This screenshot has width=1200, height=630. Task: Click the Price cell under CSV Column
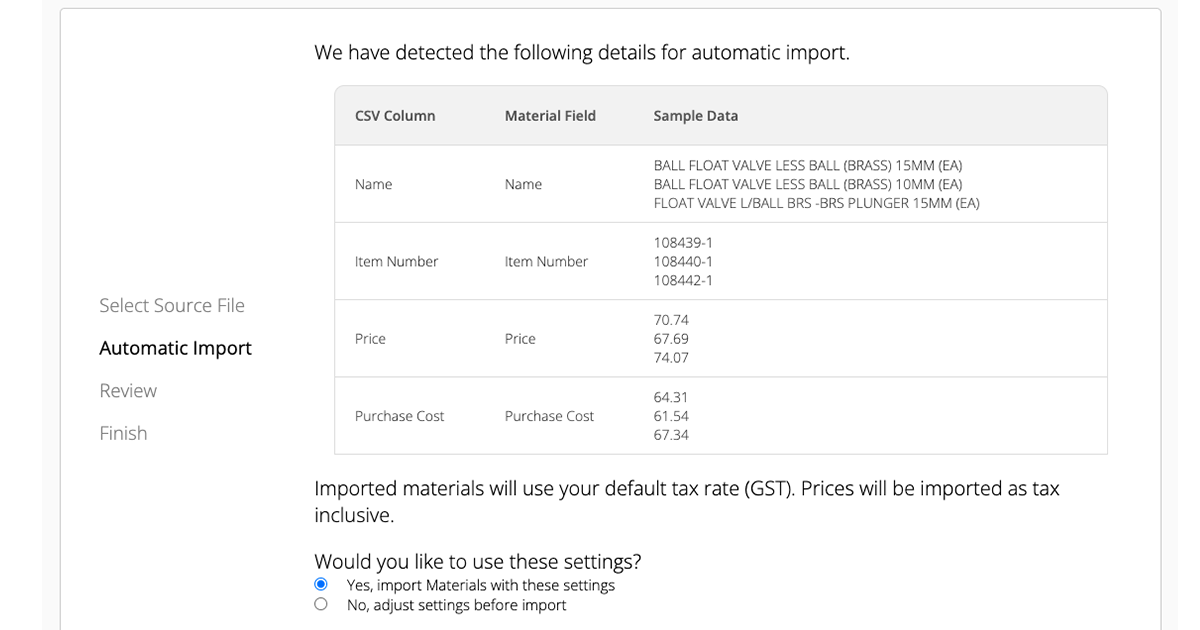[370, 339]
